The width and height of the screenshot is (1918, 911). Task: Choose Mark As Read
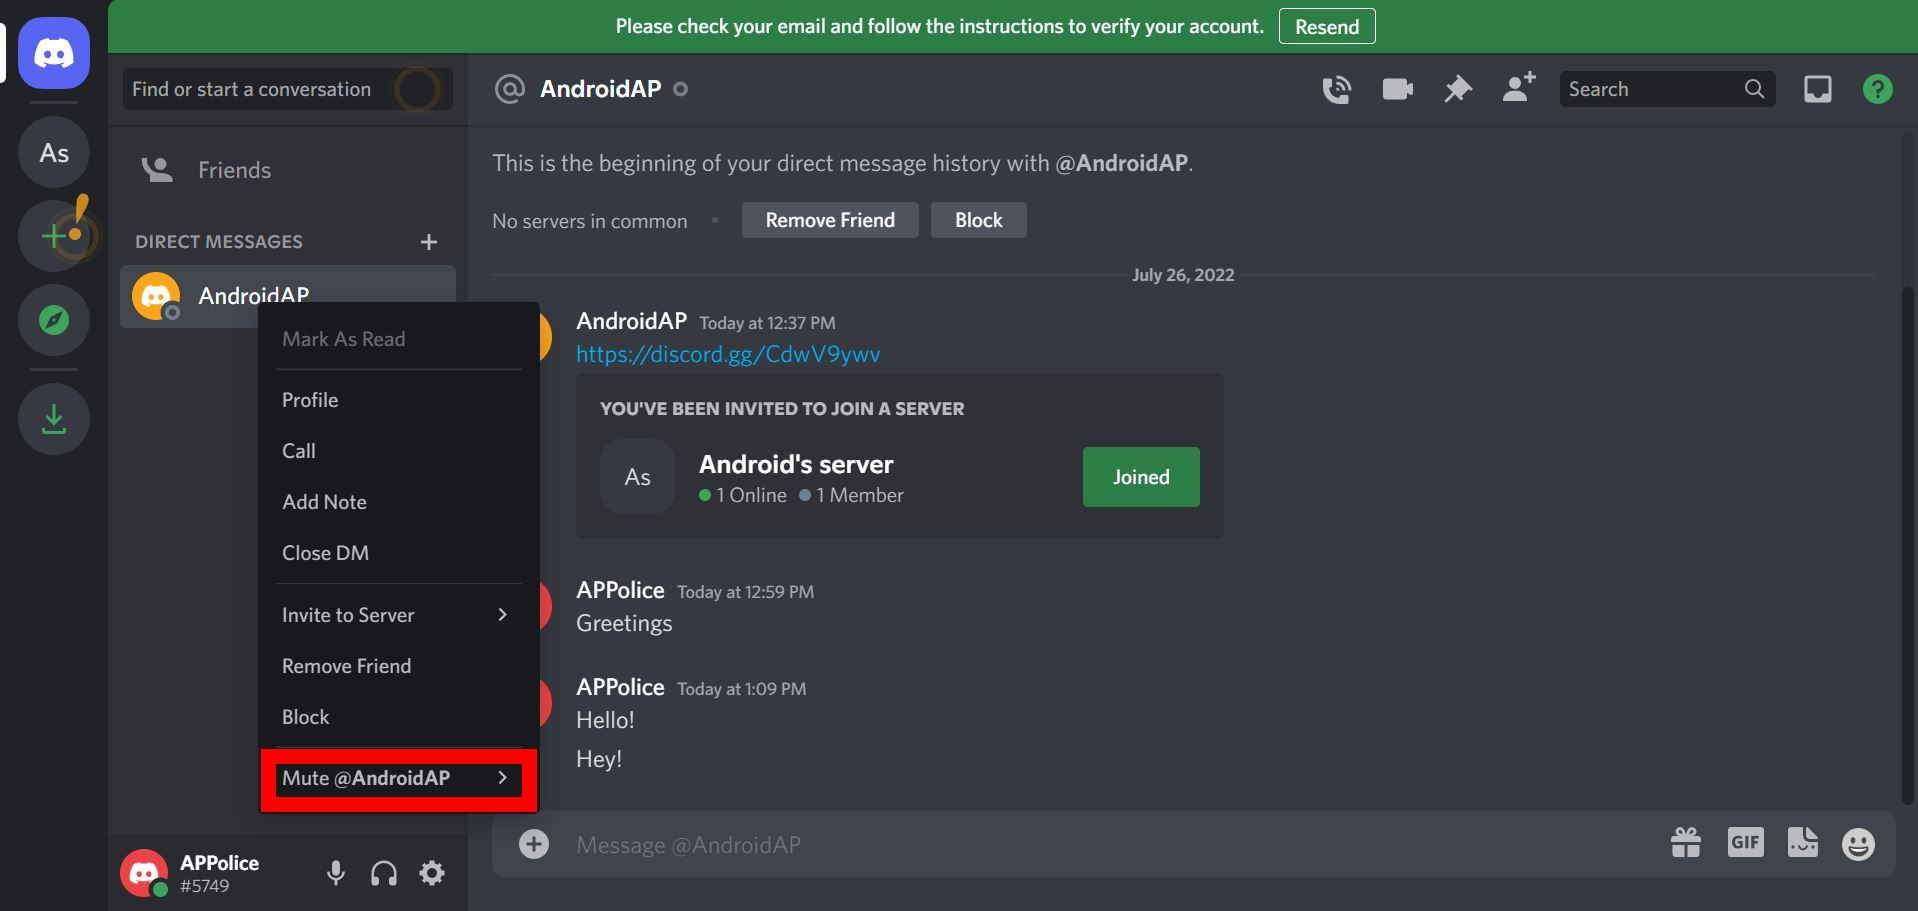point(343,338)
